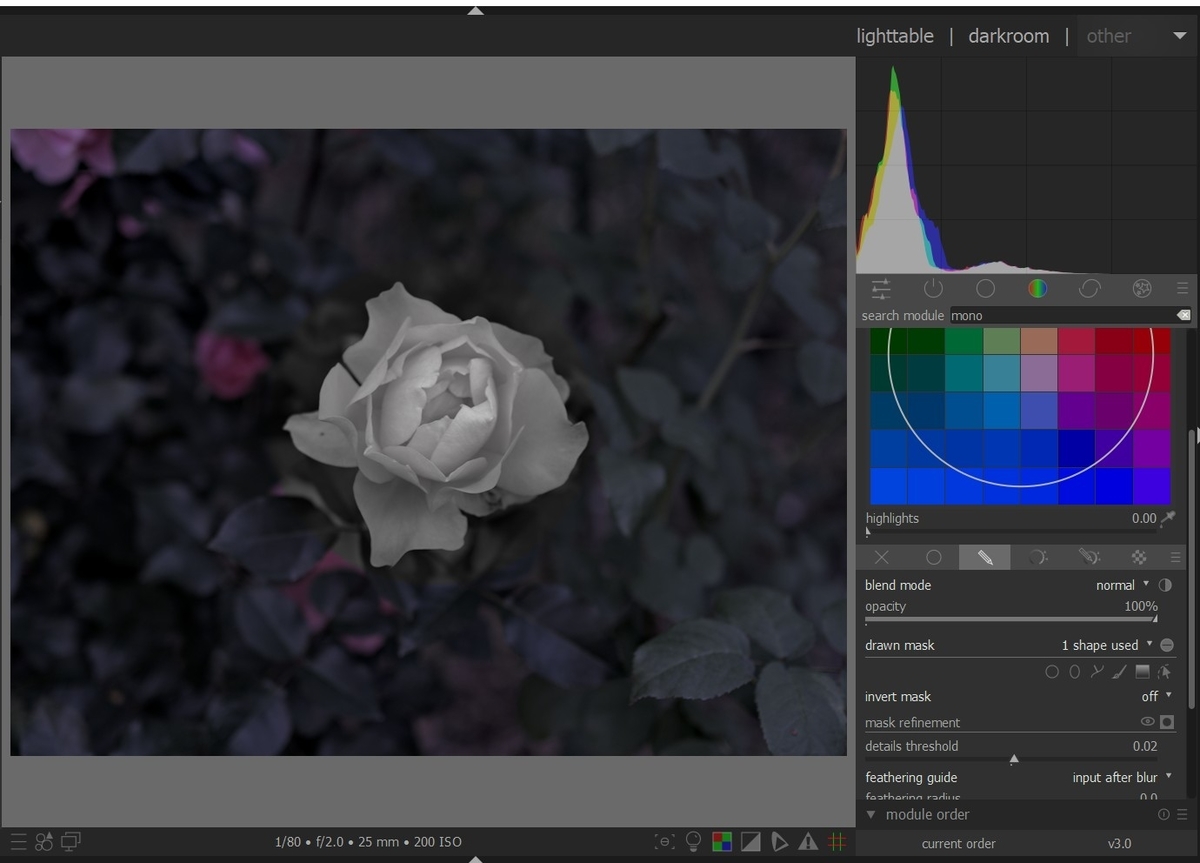1200x863 pixels.
Task: Collapse the bottom panel arrow
Action: pyautogui.click(x=476, y=858)
